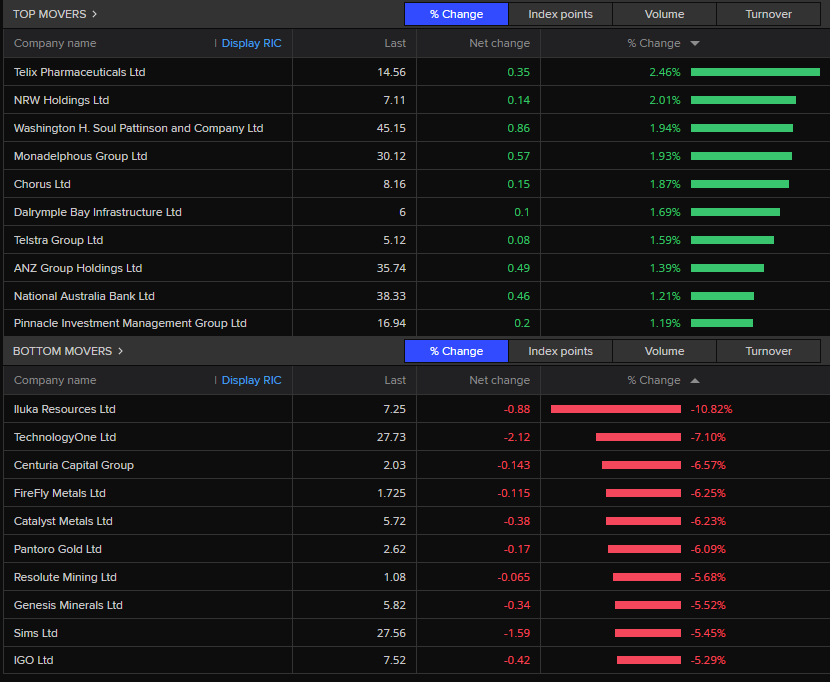Select Washington H. Soul Pattinson and Company Ltd
The height and width of the screenshot is (682, 830).
click(x=138, y=128)
